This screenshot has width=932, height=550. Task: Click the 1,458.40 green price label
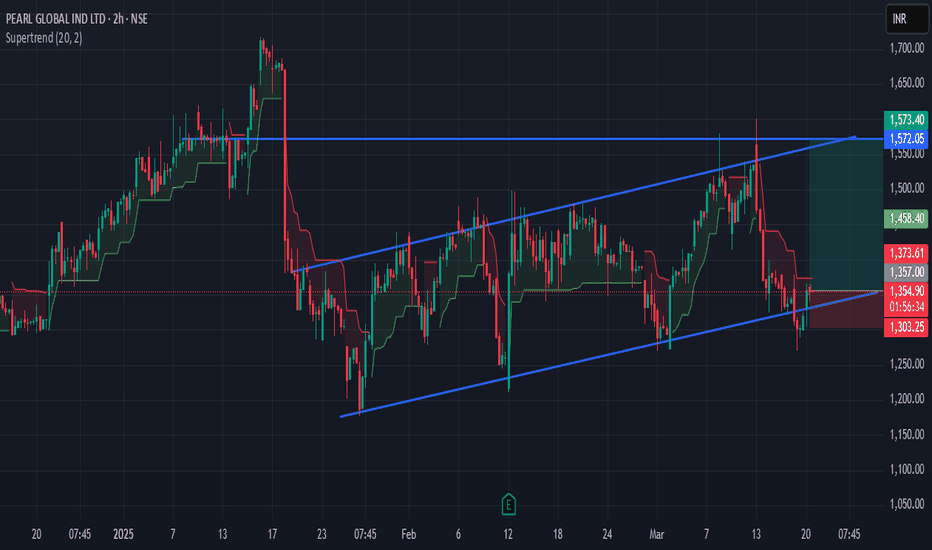point(906,218)
